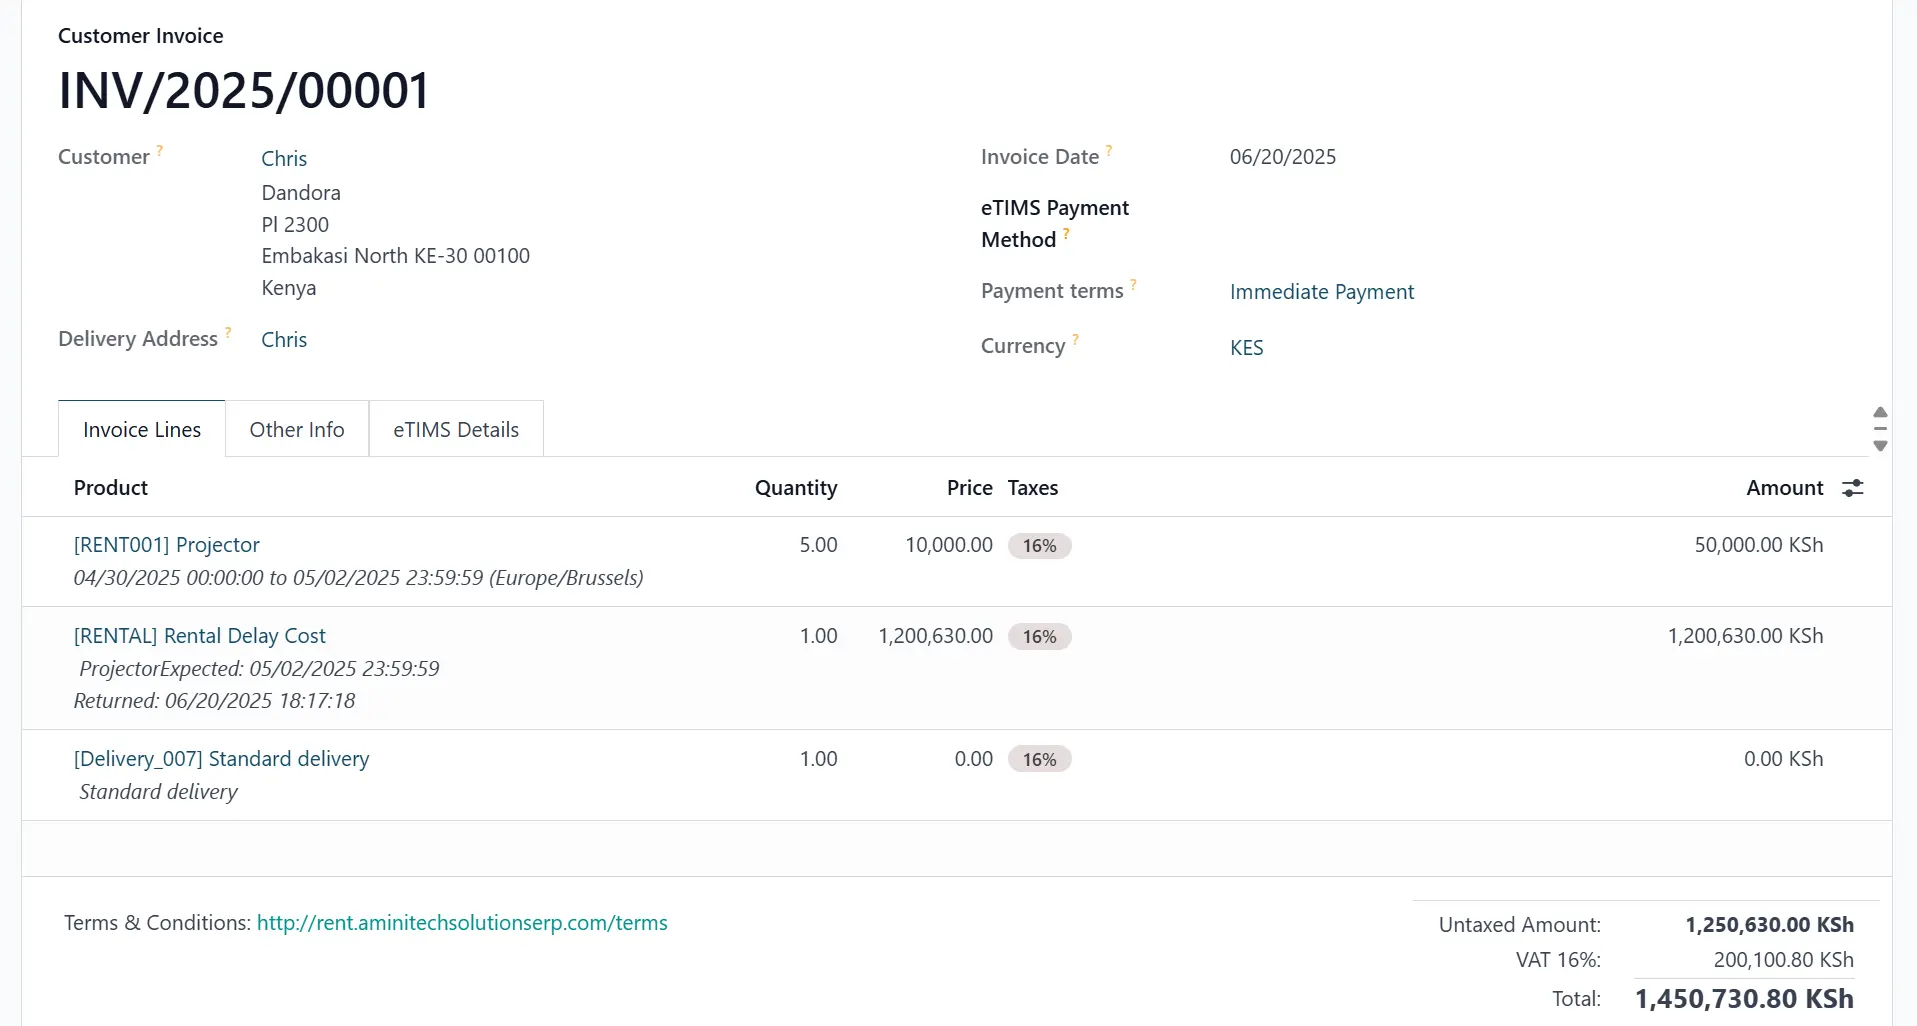Open the eTIMS Details tab

[456, 430]
